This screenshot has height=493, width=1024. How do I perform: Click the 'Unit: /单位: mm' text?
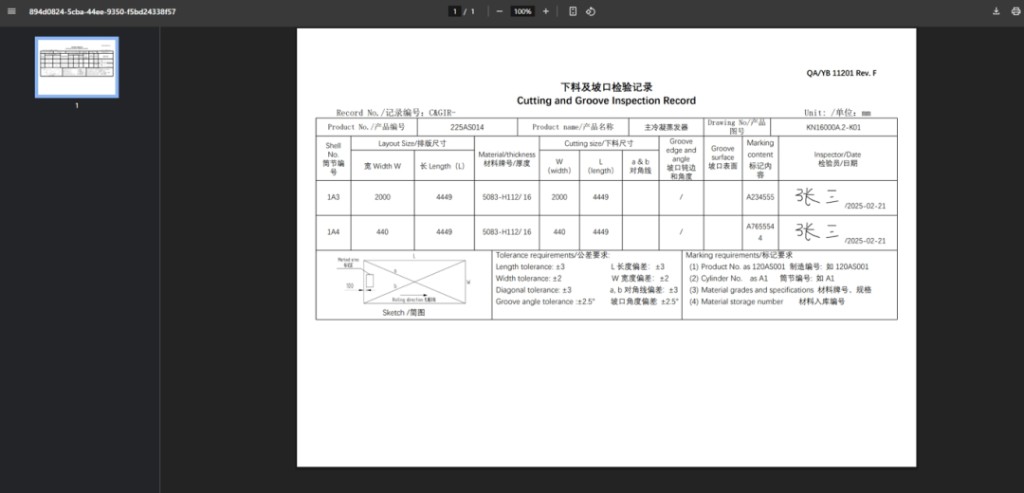click(x=837, y=113)
